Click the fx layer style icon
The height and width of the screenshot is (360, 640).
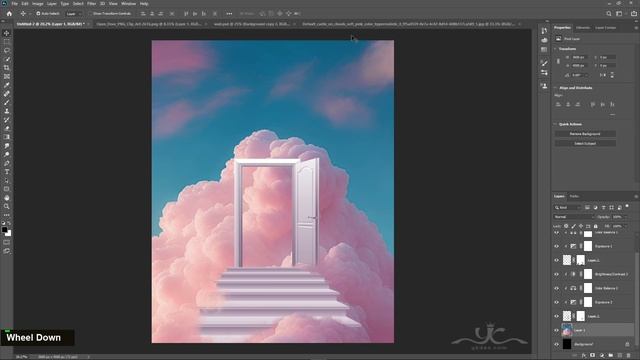(584, 356)
